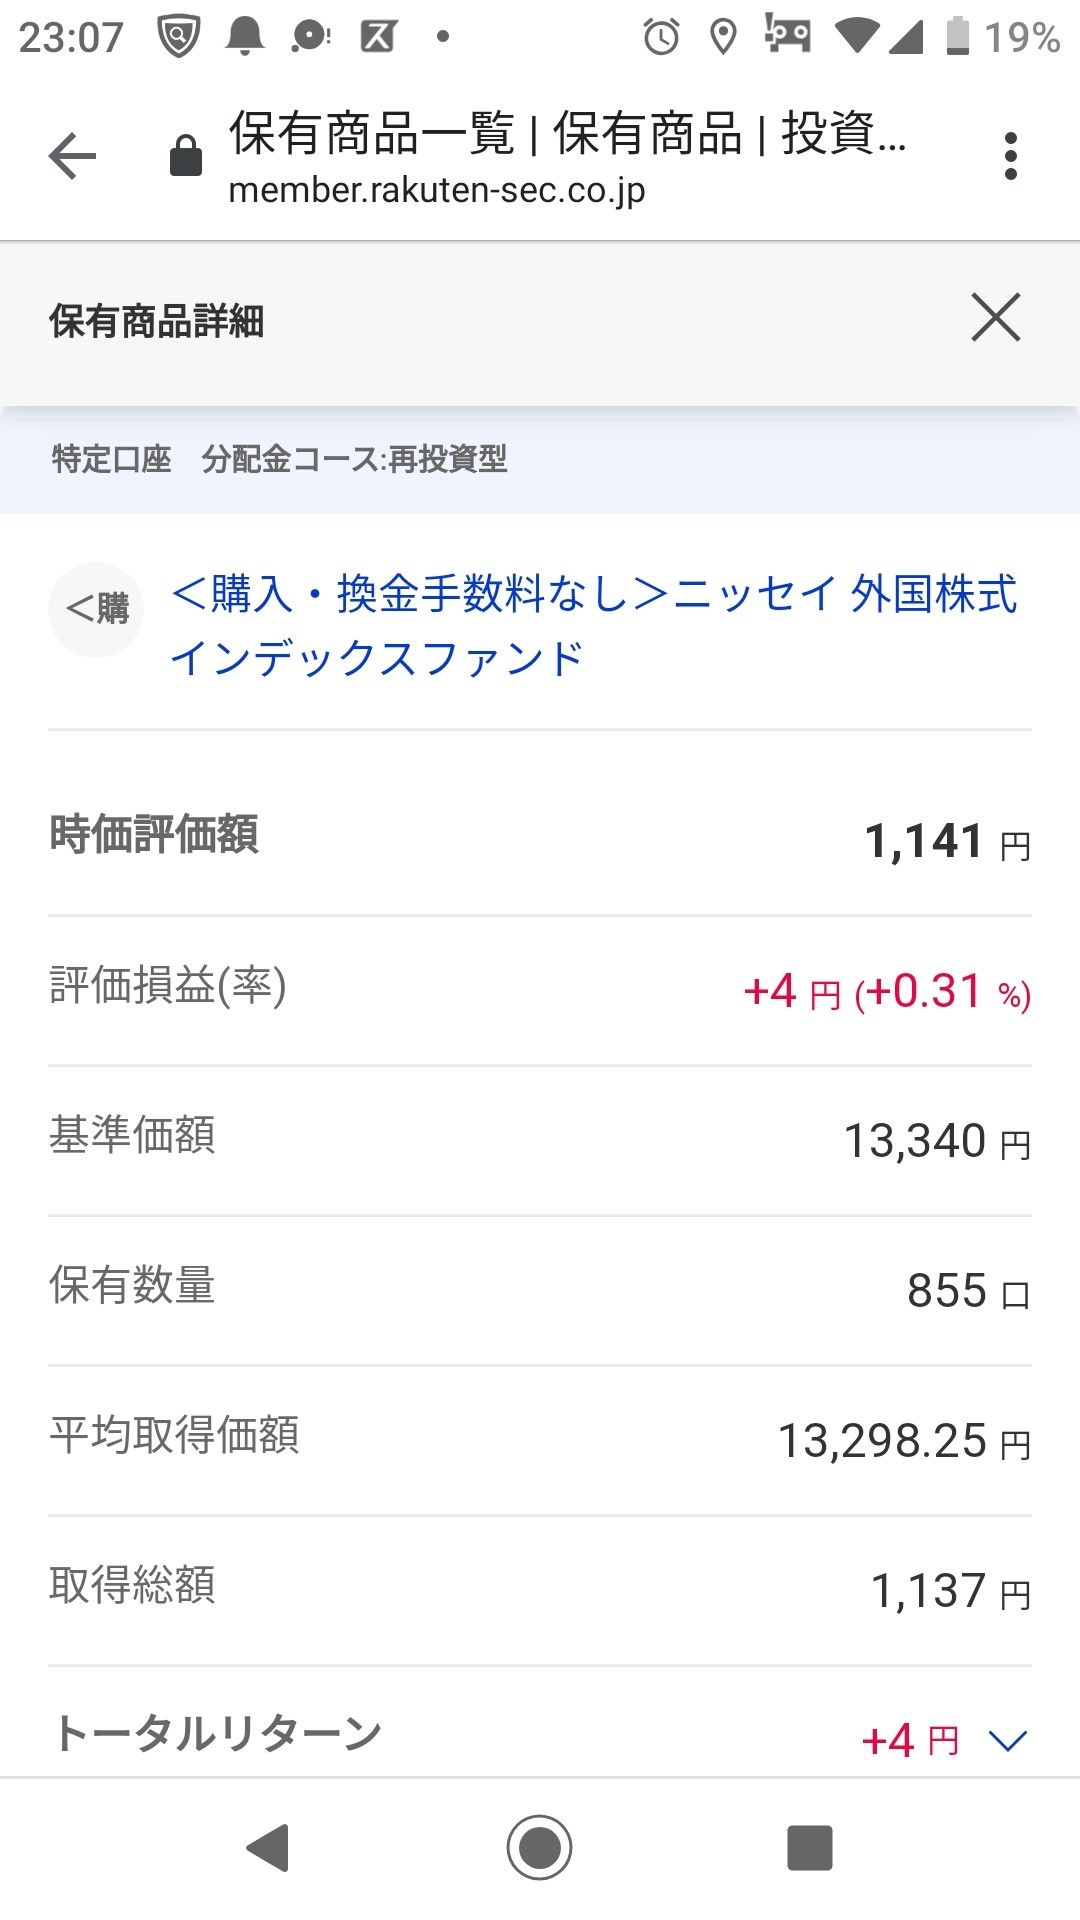Image resolution: width=1080 pixels, height=1920 pixels.
Task: Open the browser three-dot menu
Action: (x=1010, y=157)
